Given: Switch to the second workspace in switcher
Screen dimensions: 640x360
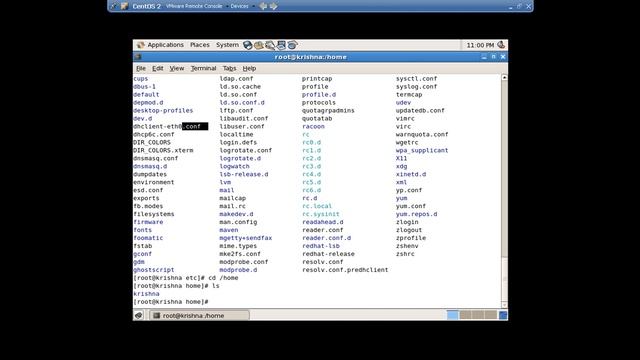Looking at the screenshot, I should [x=465, y=315].
